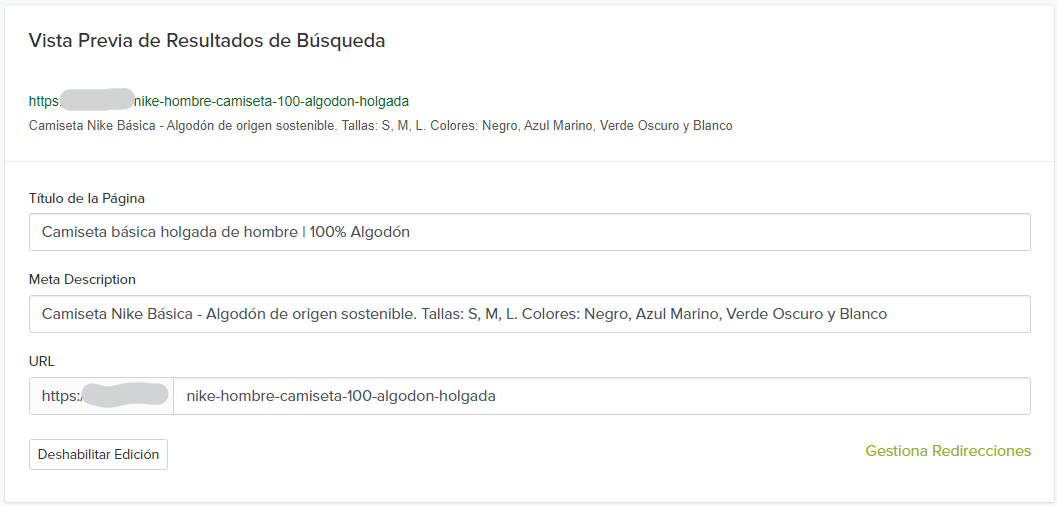Open the Gestiona Redirecciones link
This screenshot has width=1057, height=506.
tap(947, 451)
